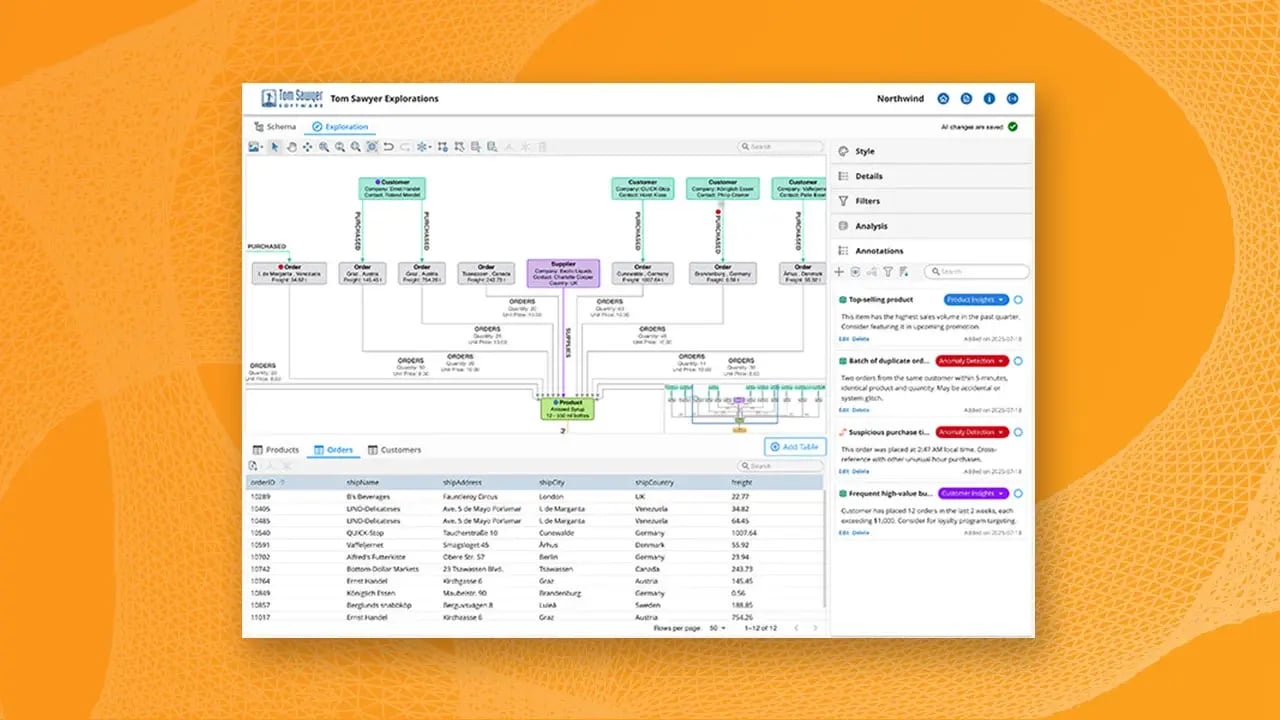The image size is (1280, 720).
Task: Select the purple Supplier node
Action: click(563, 274)
